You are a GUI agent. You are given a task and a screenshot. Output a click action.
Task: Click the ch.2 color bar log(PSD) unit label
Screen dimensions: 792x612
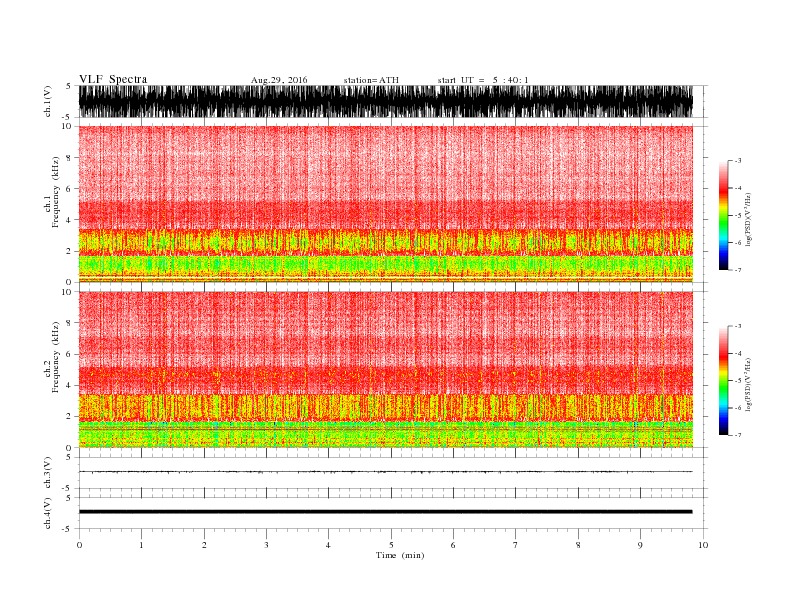(x=749, y=383)
